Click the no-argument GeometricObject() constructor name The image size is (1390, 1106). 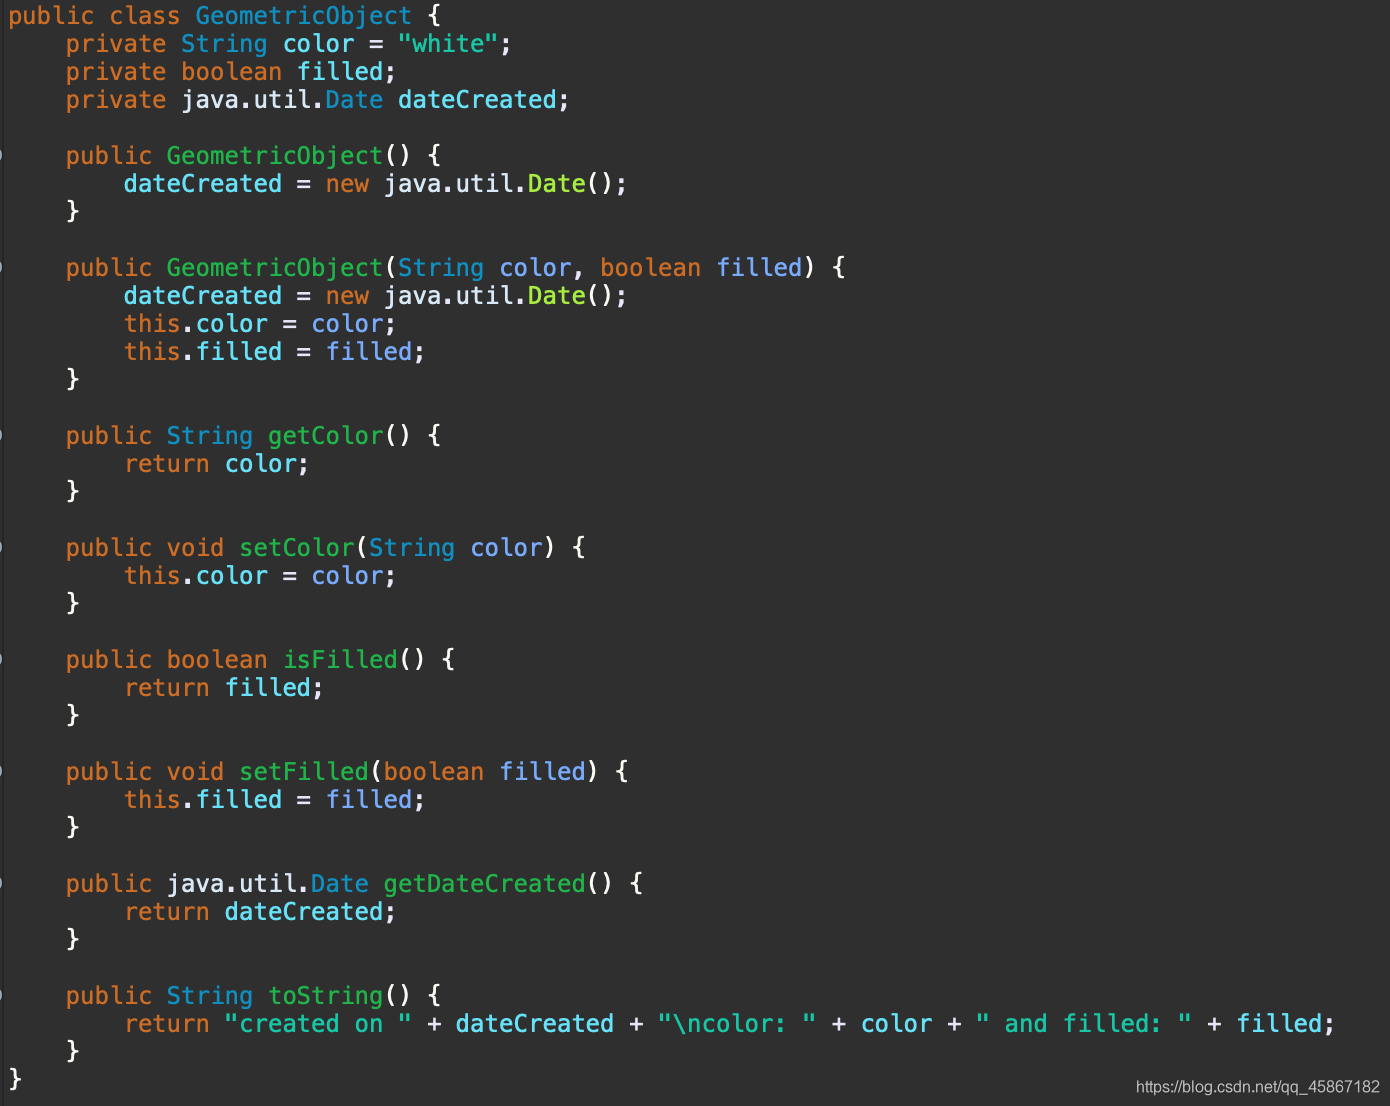(x=275, y=156)
